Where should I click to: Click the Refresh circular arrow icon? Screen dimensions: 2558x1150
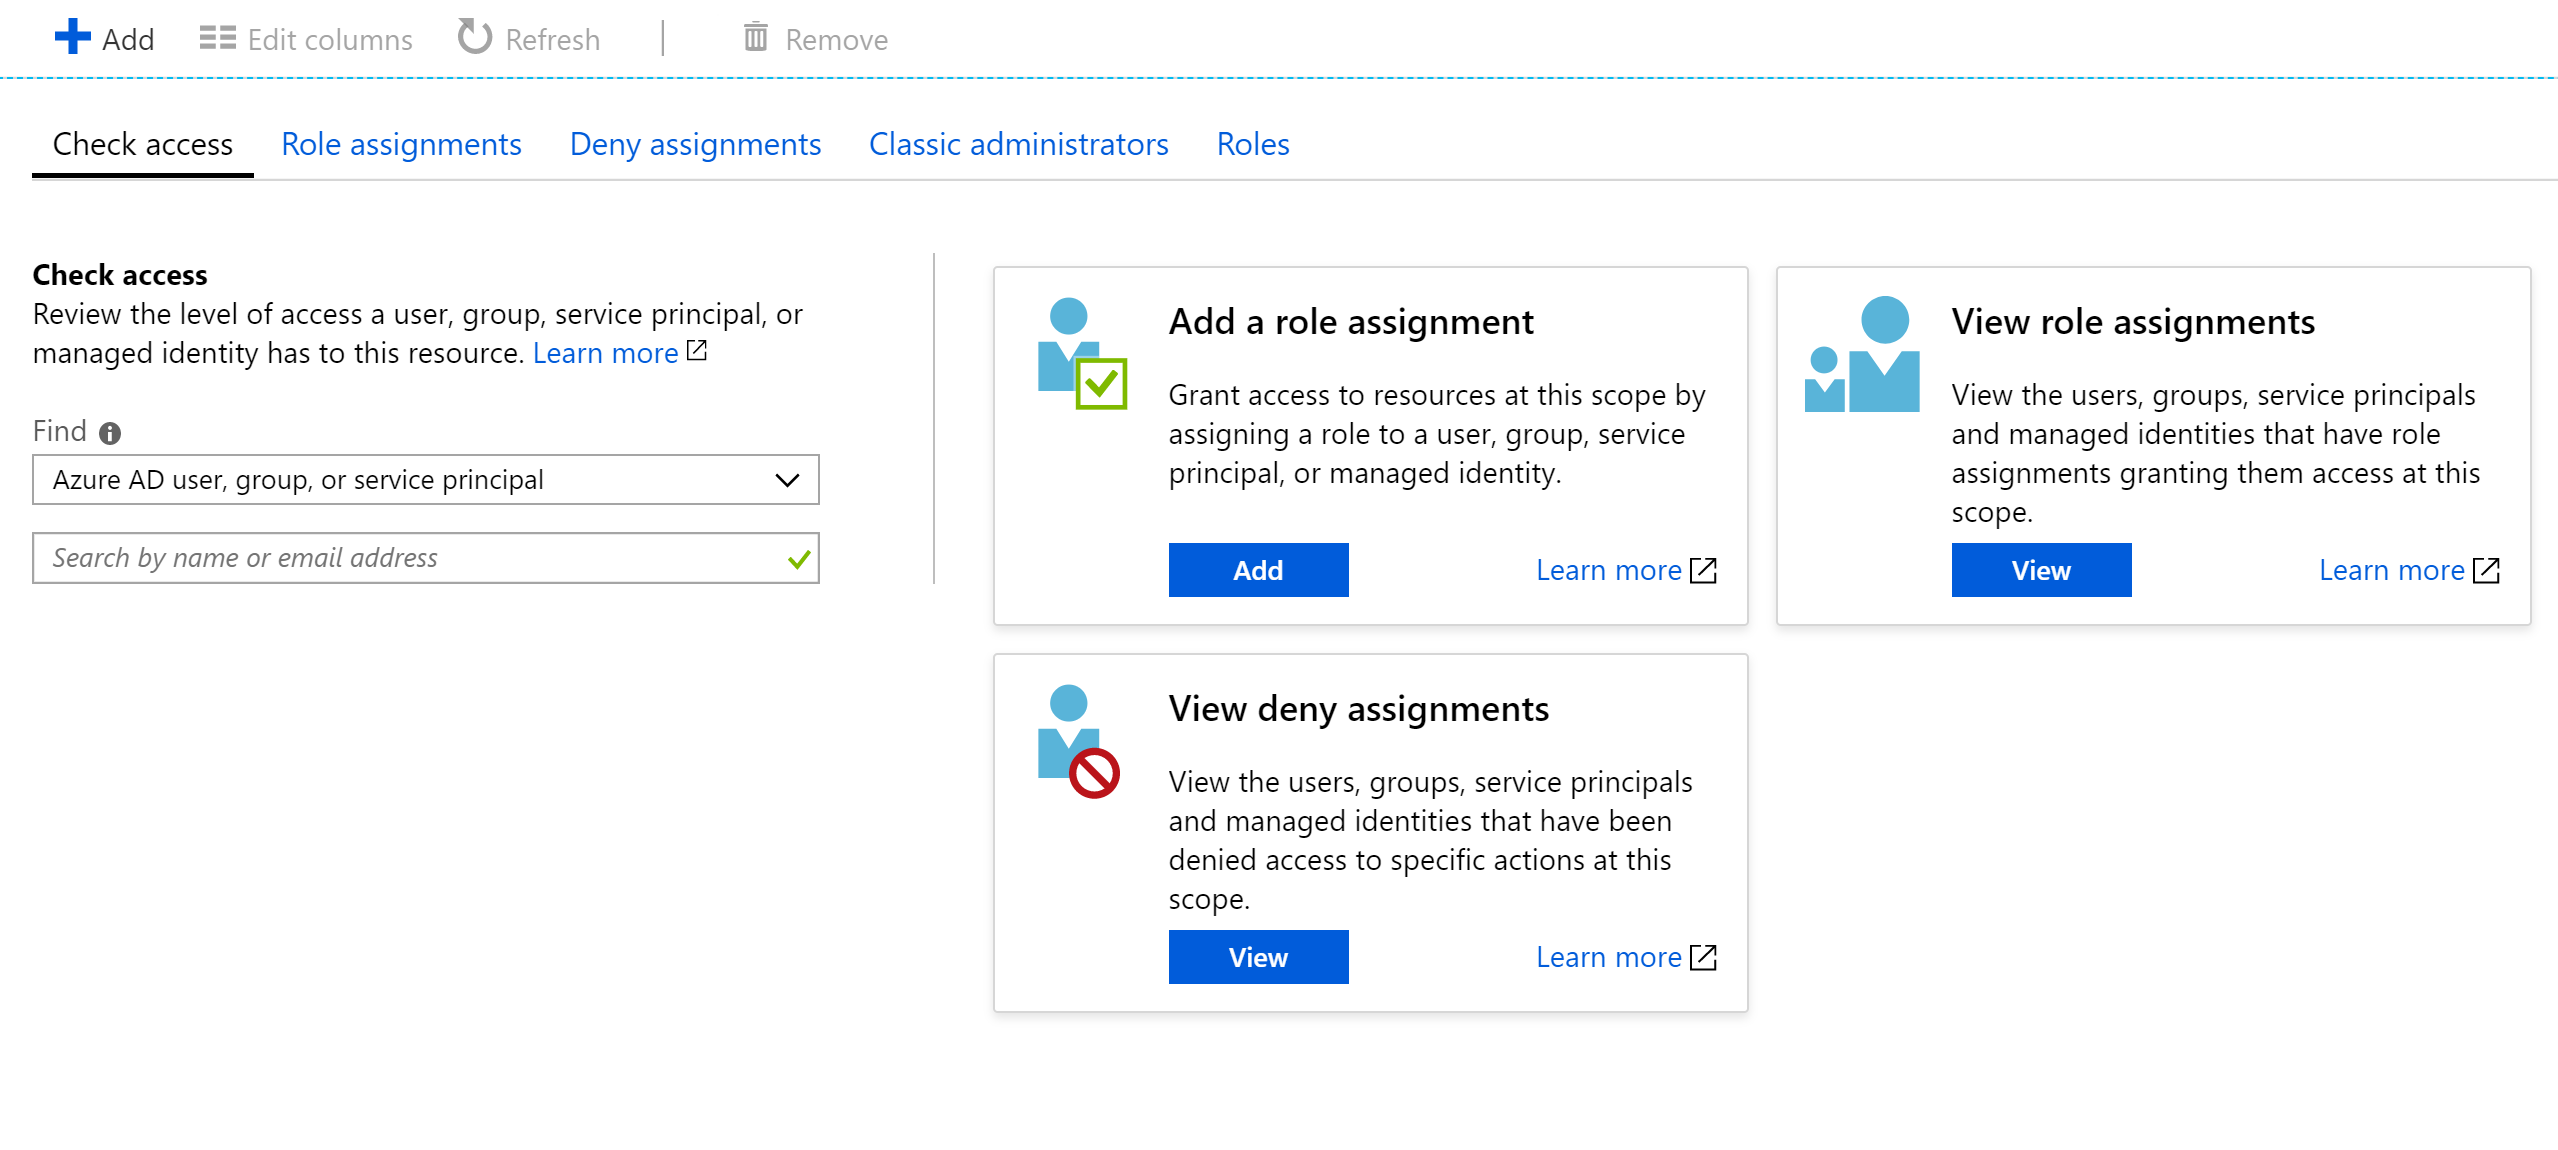click(474, 37)
